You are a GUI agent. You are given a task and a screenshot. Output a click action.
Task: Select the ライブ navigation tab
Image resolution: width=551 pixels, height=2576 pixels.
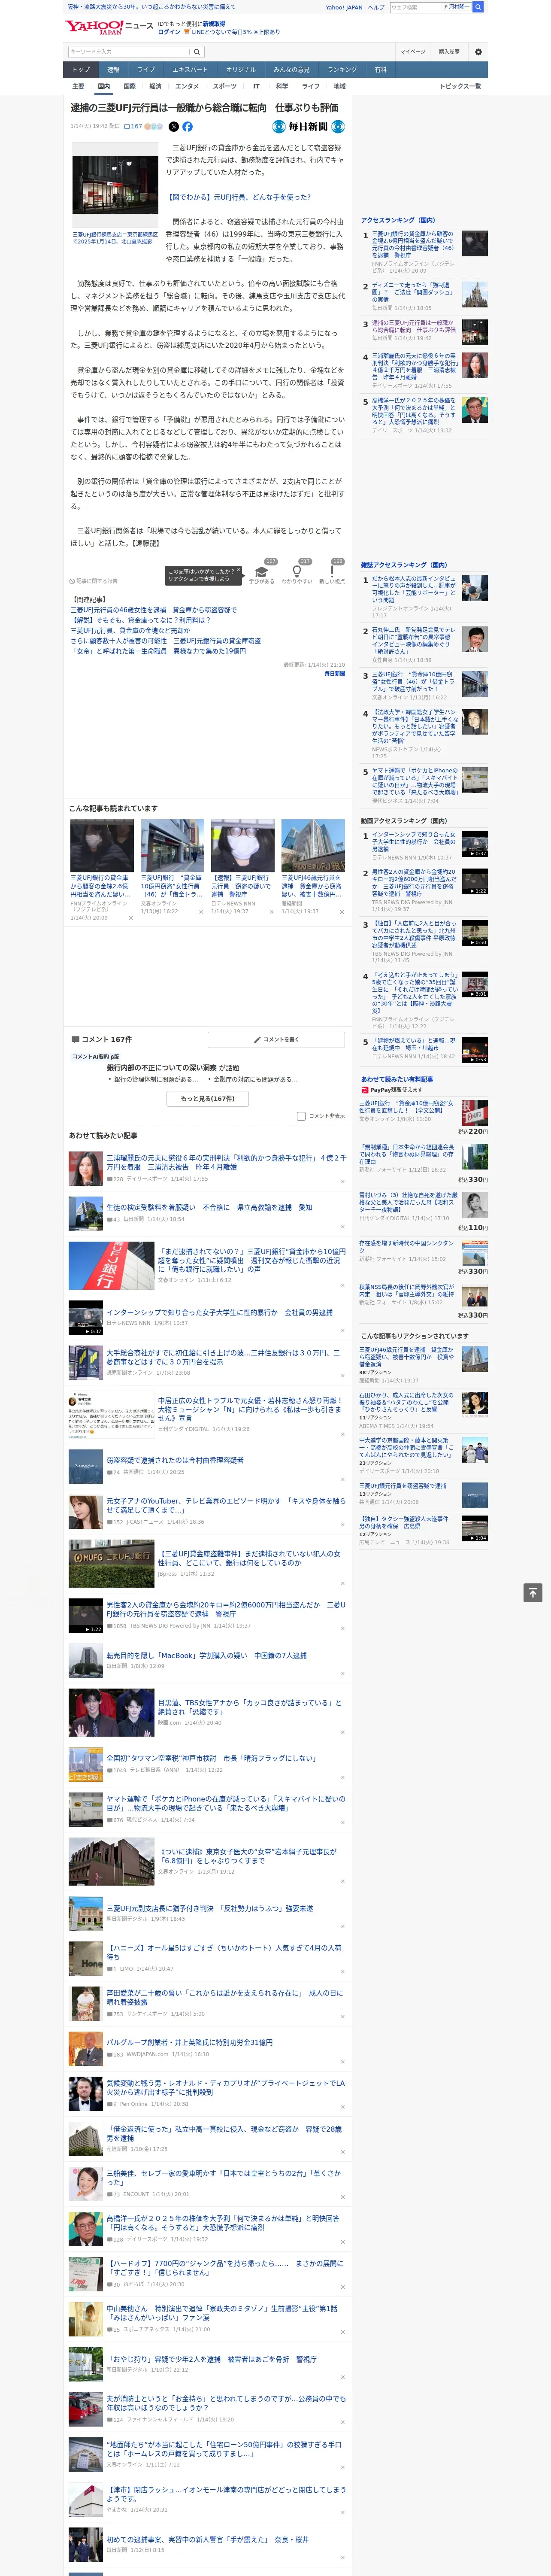[146, 70]
